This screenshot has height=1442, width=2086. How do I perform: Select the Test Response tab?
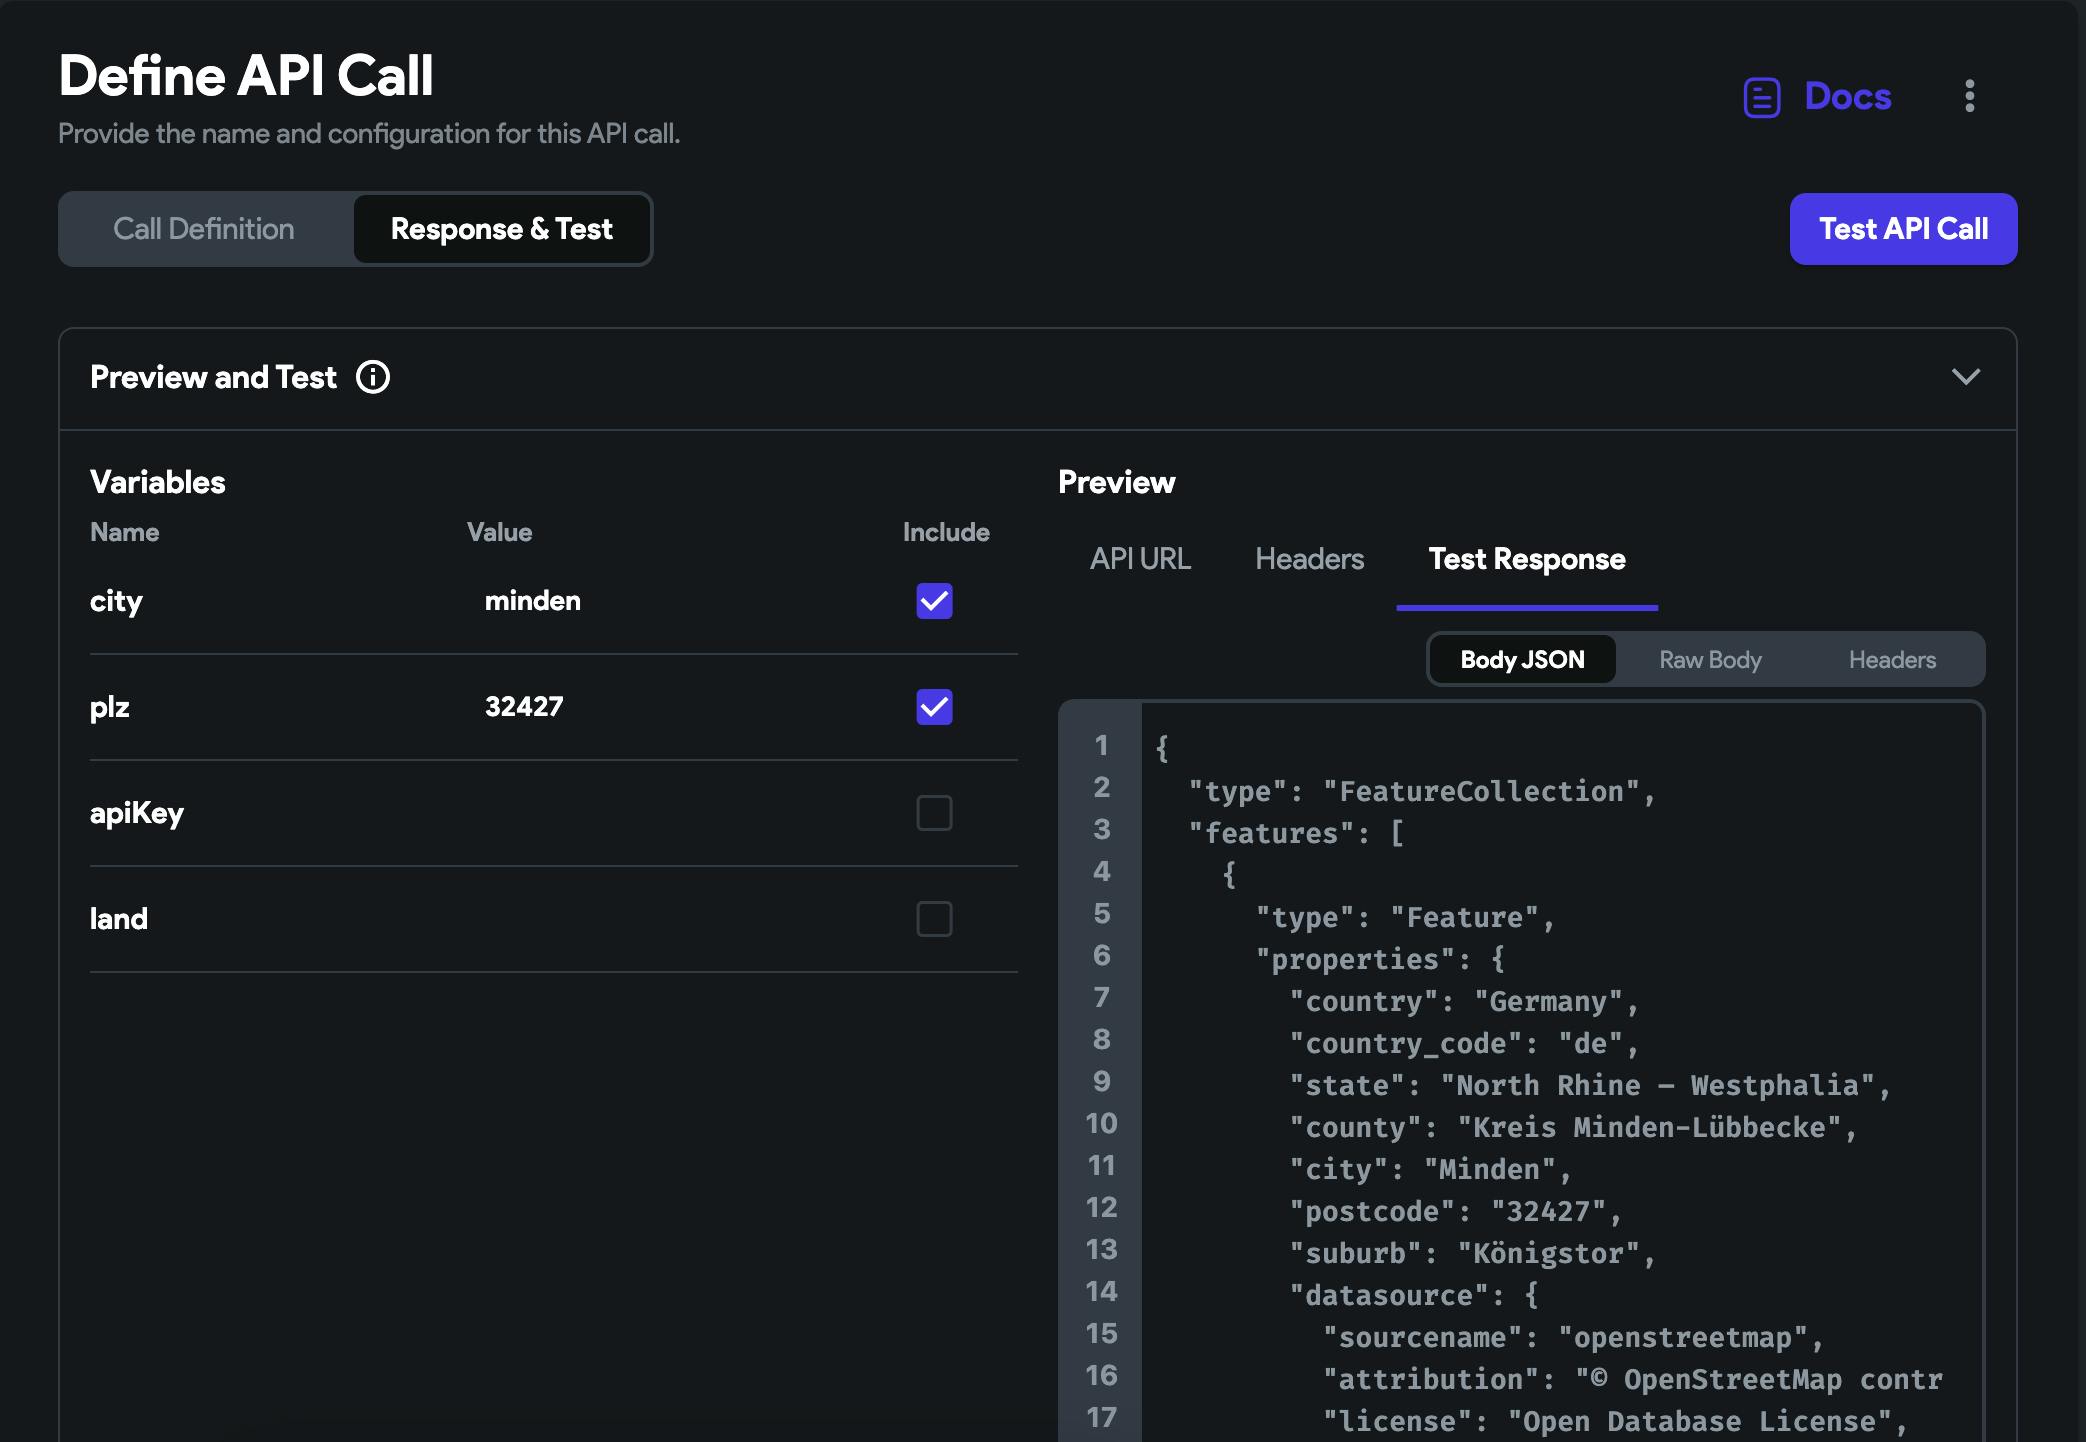1526,559
